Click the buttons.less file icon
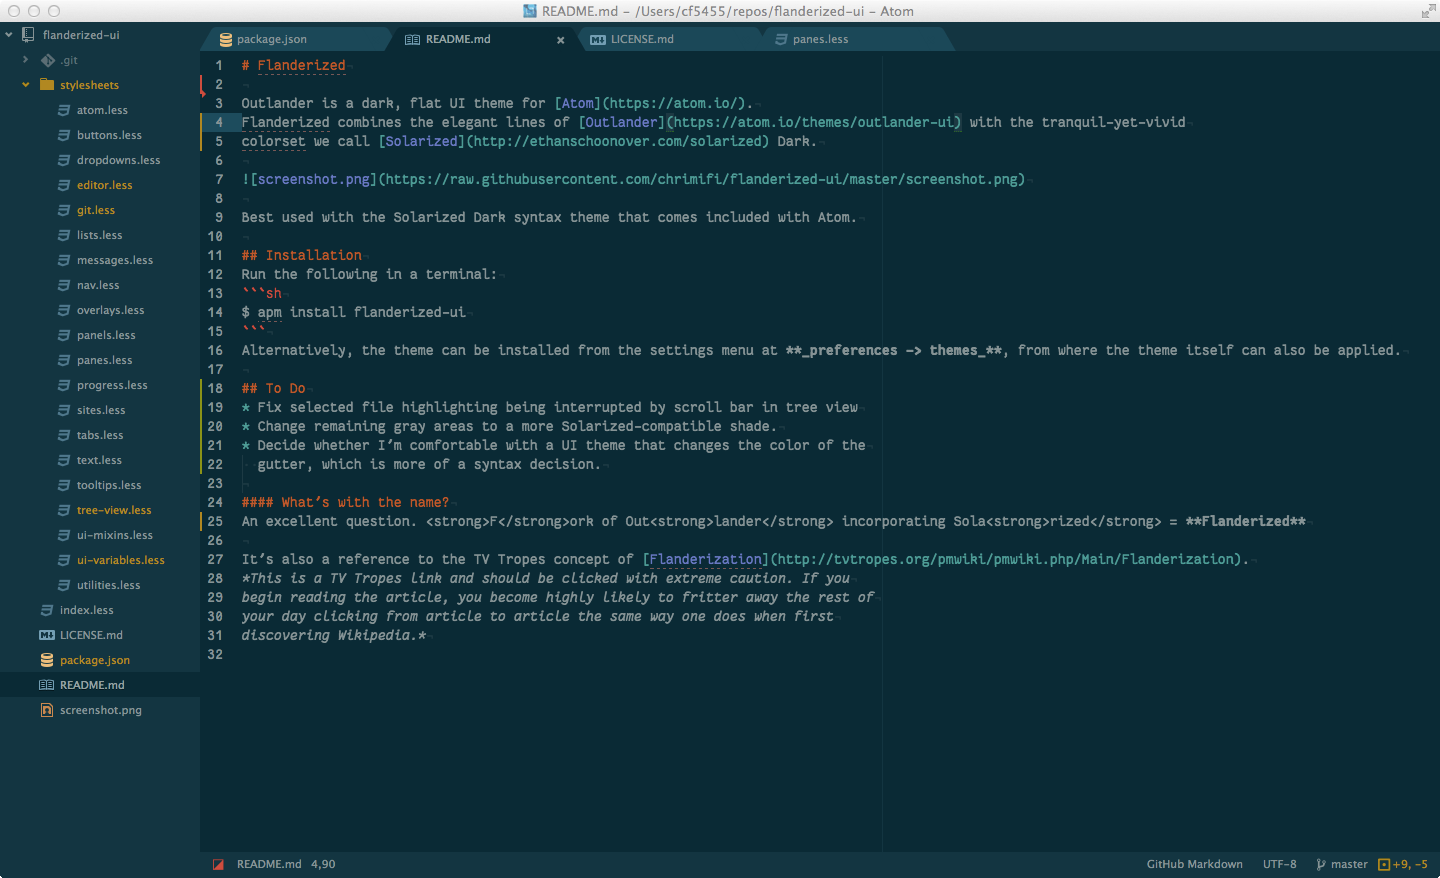The height and width of the screenshot is (878, 1440). pos(64,135)
